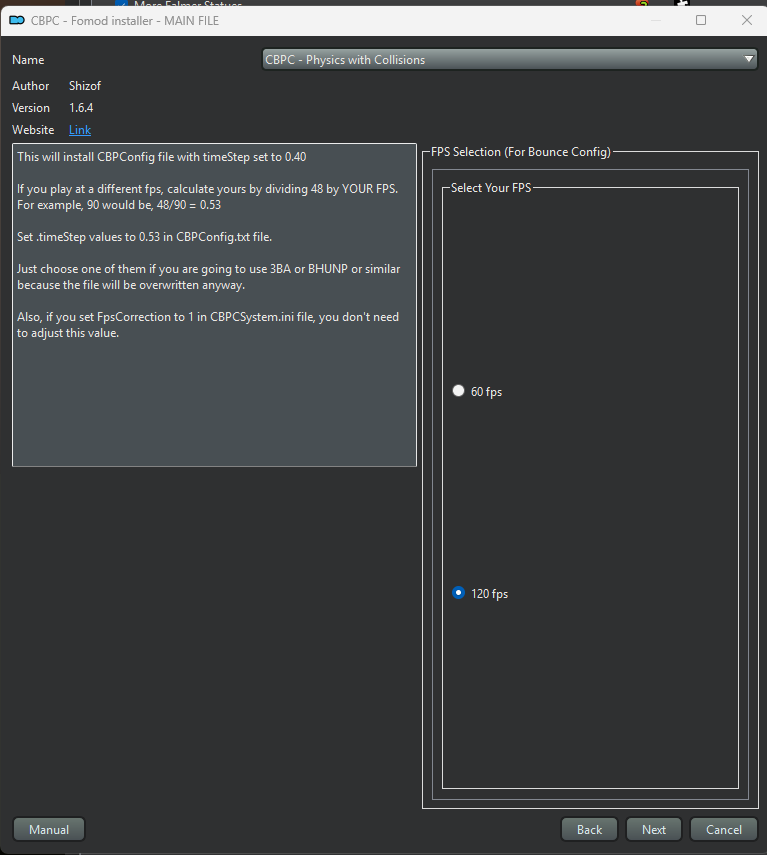Click the FpsCorrection note in description
Image resolution: width=767 pixels, height=855 pixels.
click(x=208, y=325)
